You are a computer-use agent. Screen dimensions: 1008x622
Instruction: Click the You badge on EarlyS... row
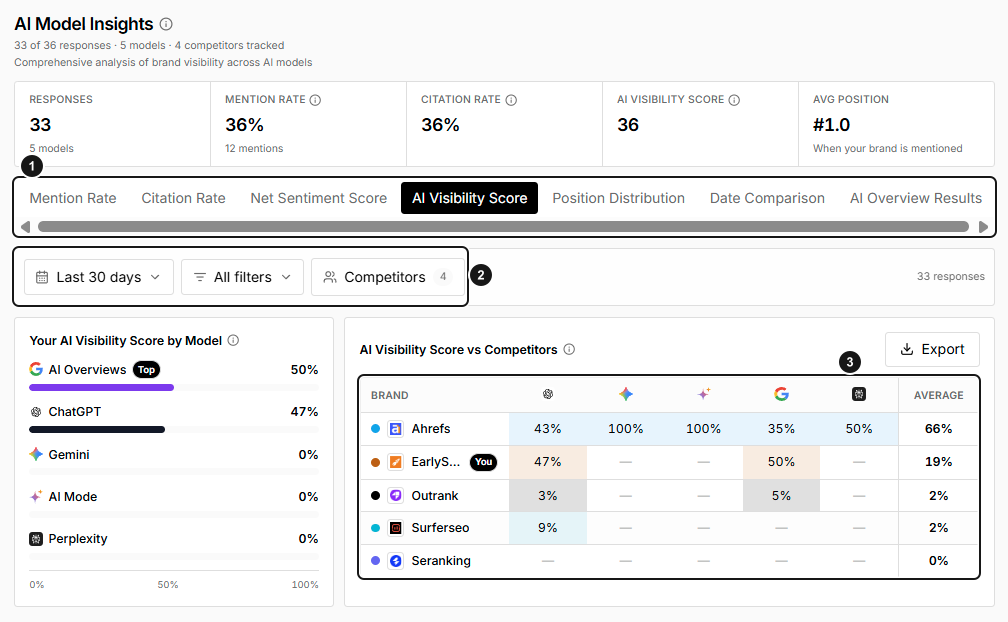click(483, 462)
